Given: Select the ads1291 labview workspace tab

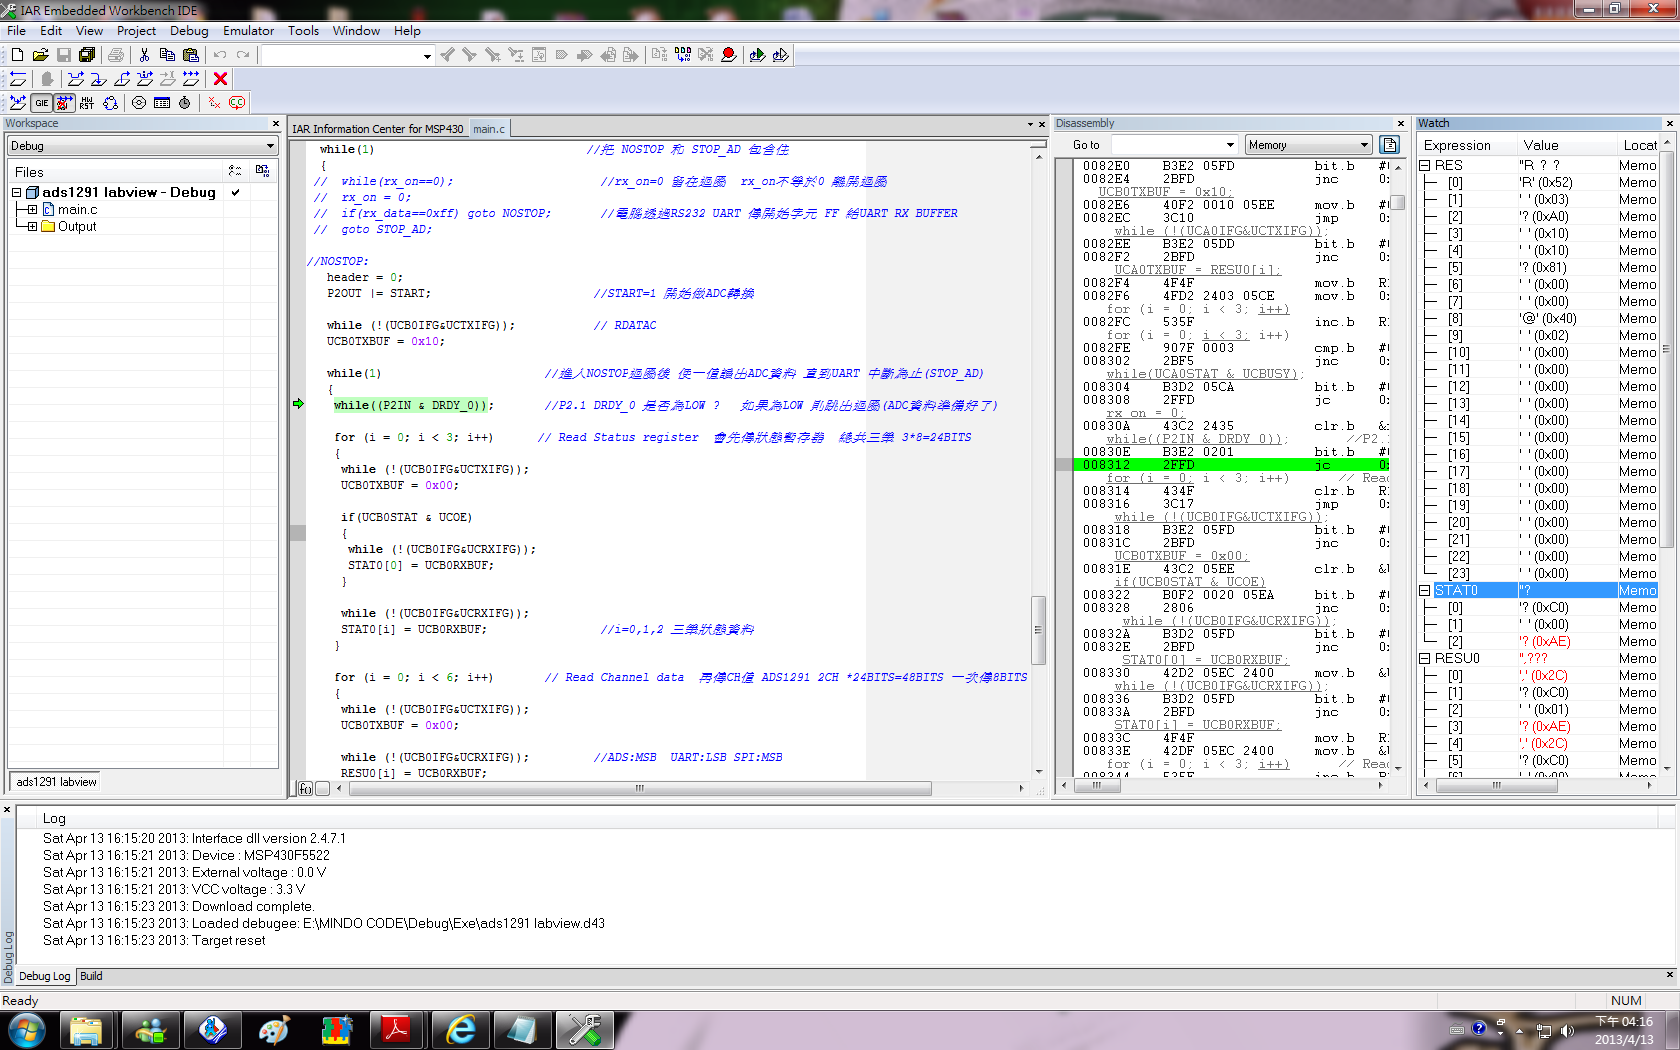Looking at the screenshot, I should 57,782.
